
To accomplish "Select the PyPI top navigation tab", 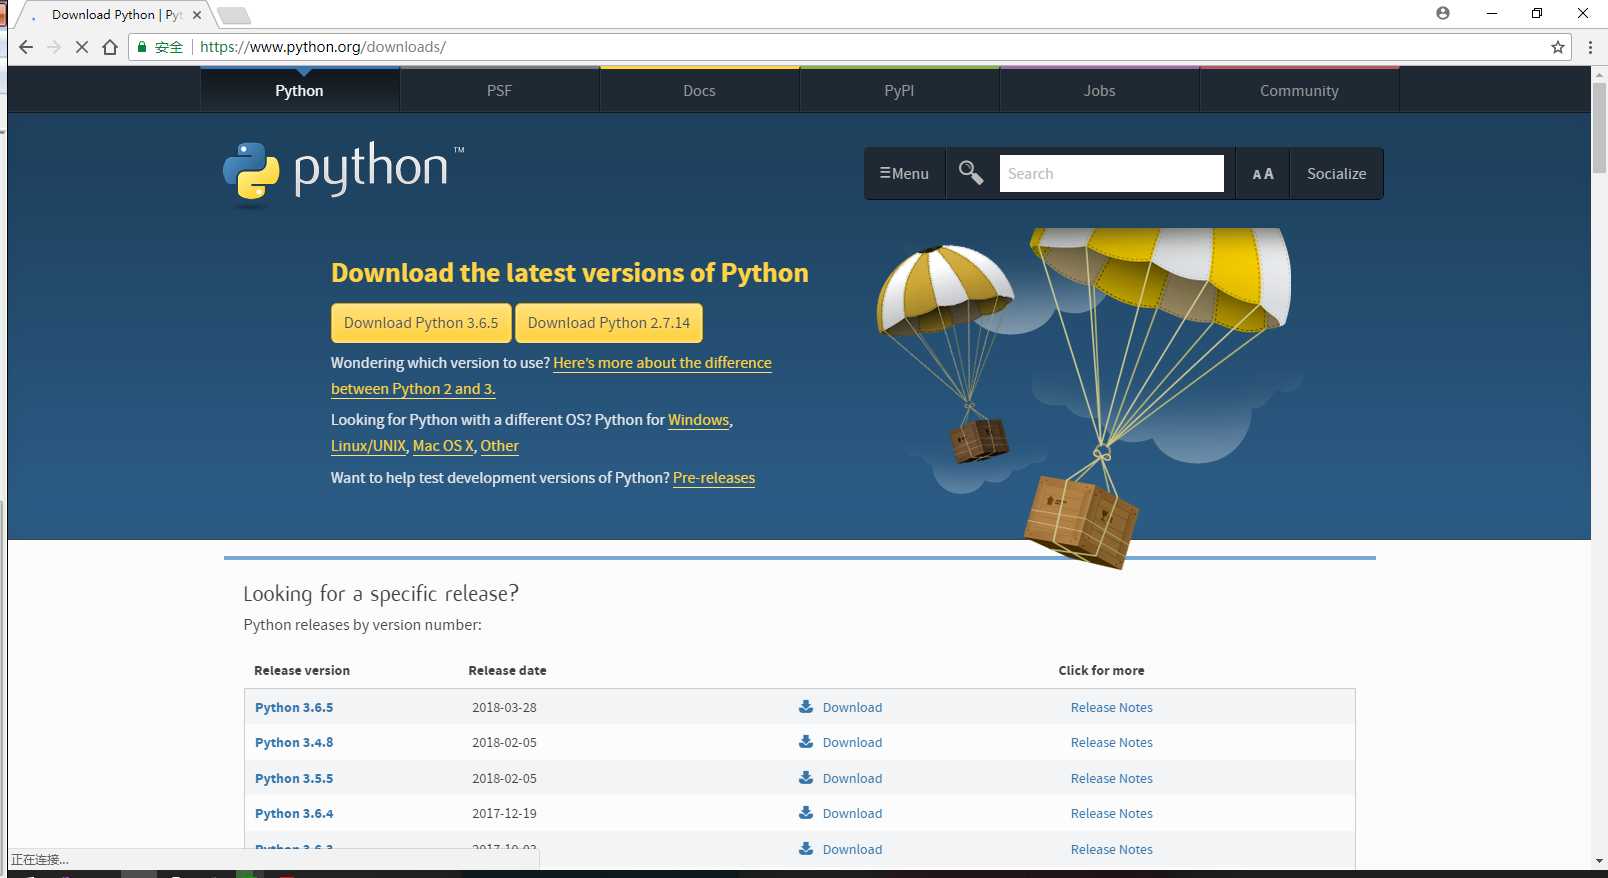I will coord(900,91).
